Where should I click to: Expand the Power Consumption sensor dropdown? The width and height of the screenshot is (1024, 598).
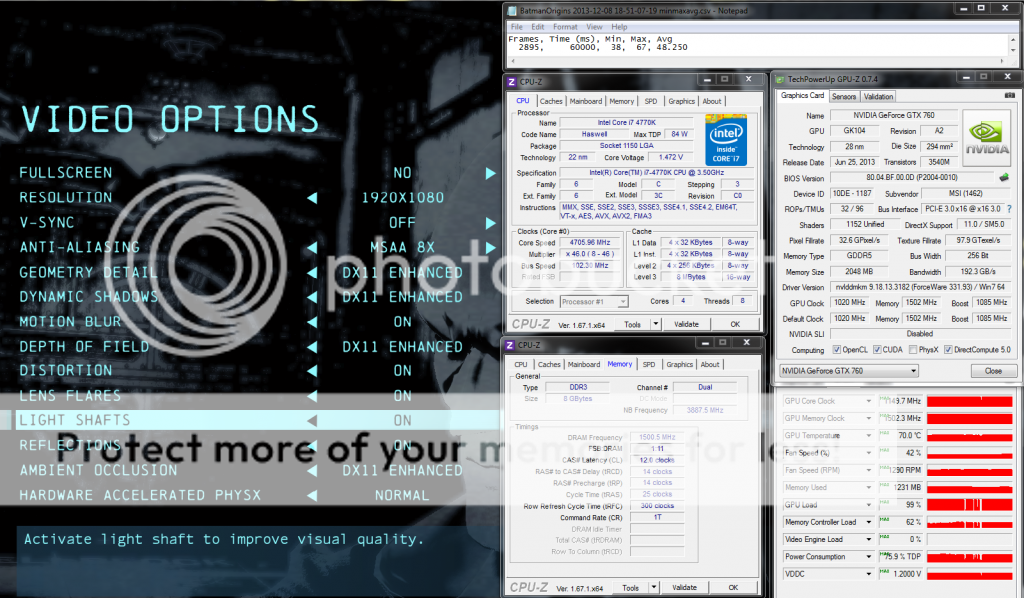pyautogui.click(x=869, y=557)
